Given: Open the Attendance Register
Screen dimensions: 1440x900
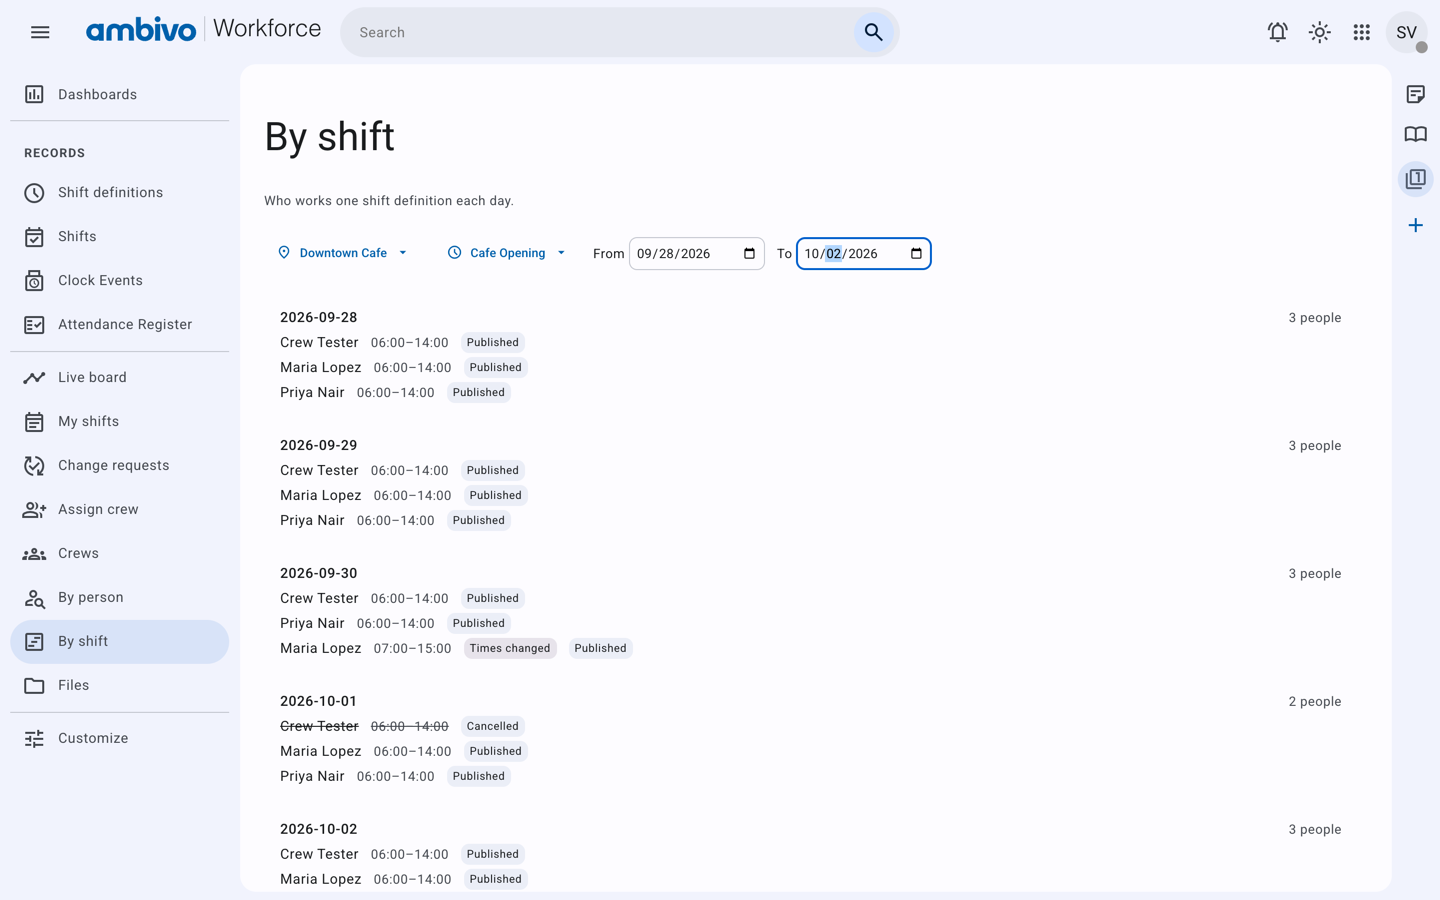Looking at the screenshot, I should click(120, 324).
